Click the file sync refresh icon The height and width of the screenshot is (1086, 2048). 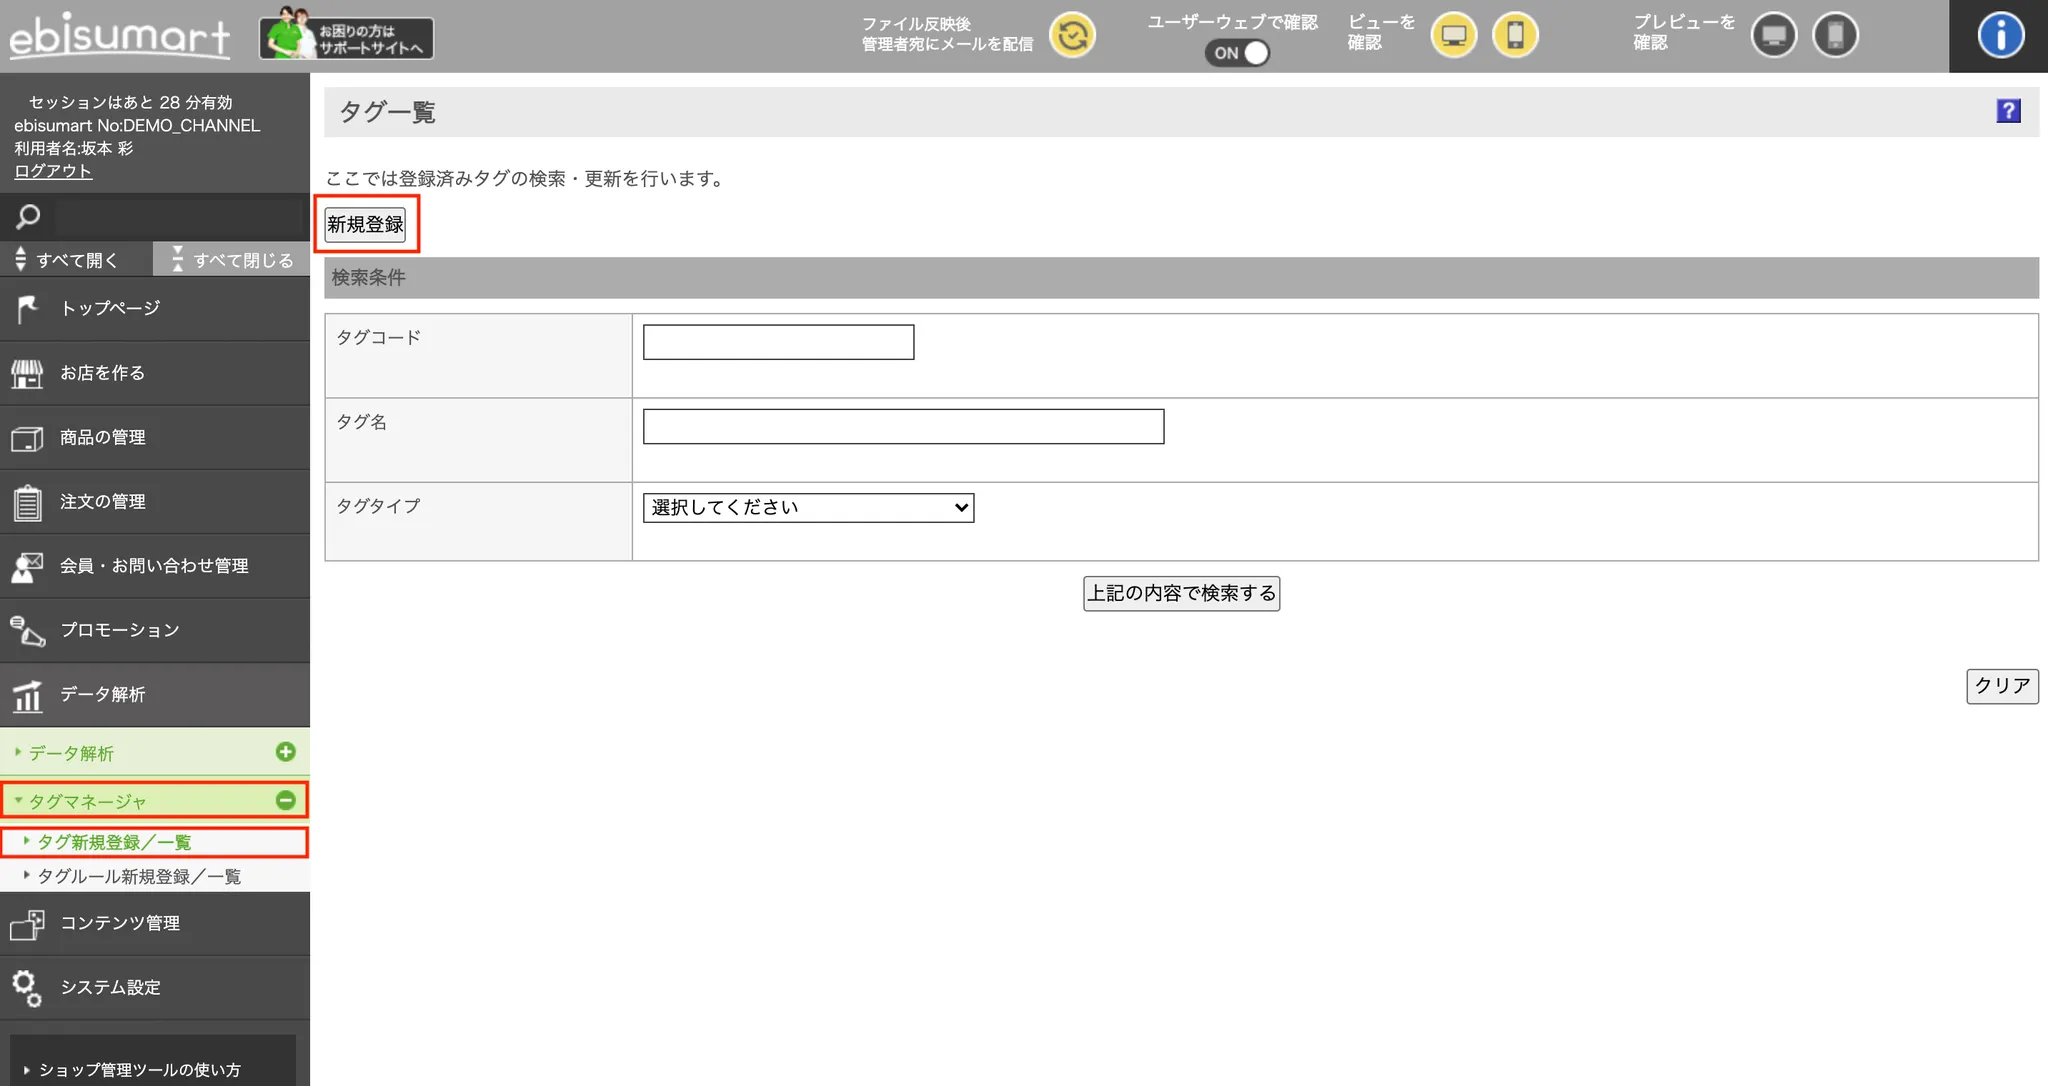tap(1072, 36)
